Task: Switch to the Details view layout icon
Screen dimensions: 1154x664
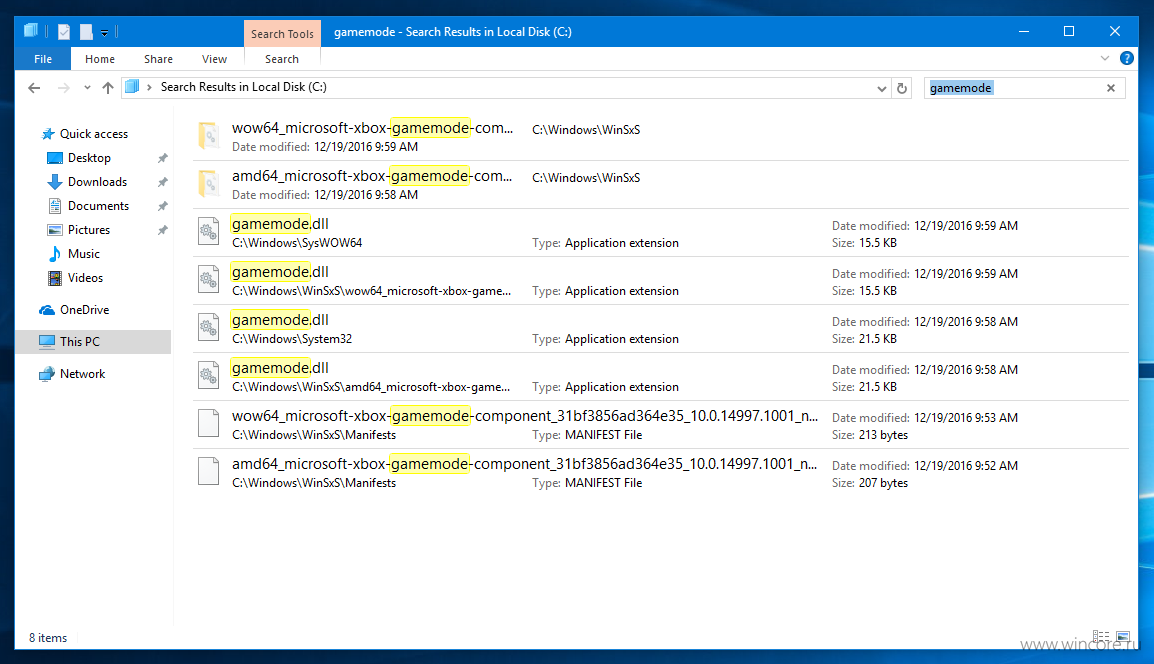Action: [1101, 637]
